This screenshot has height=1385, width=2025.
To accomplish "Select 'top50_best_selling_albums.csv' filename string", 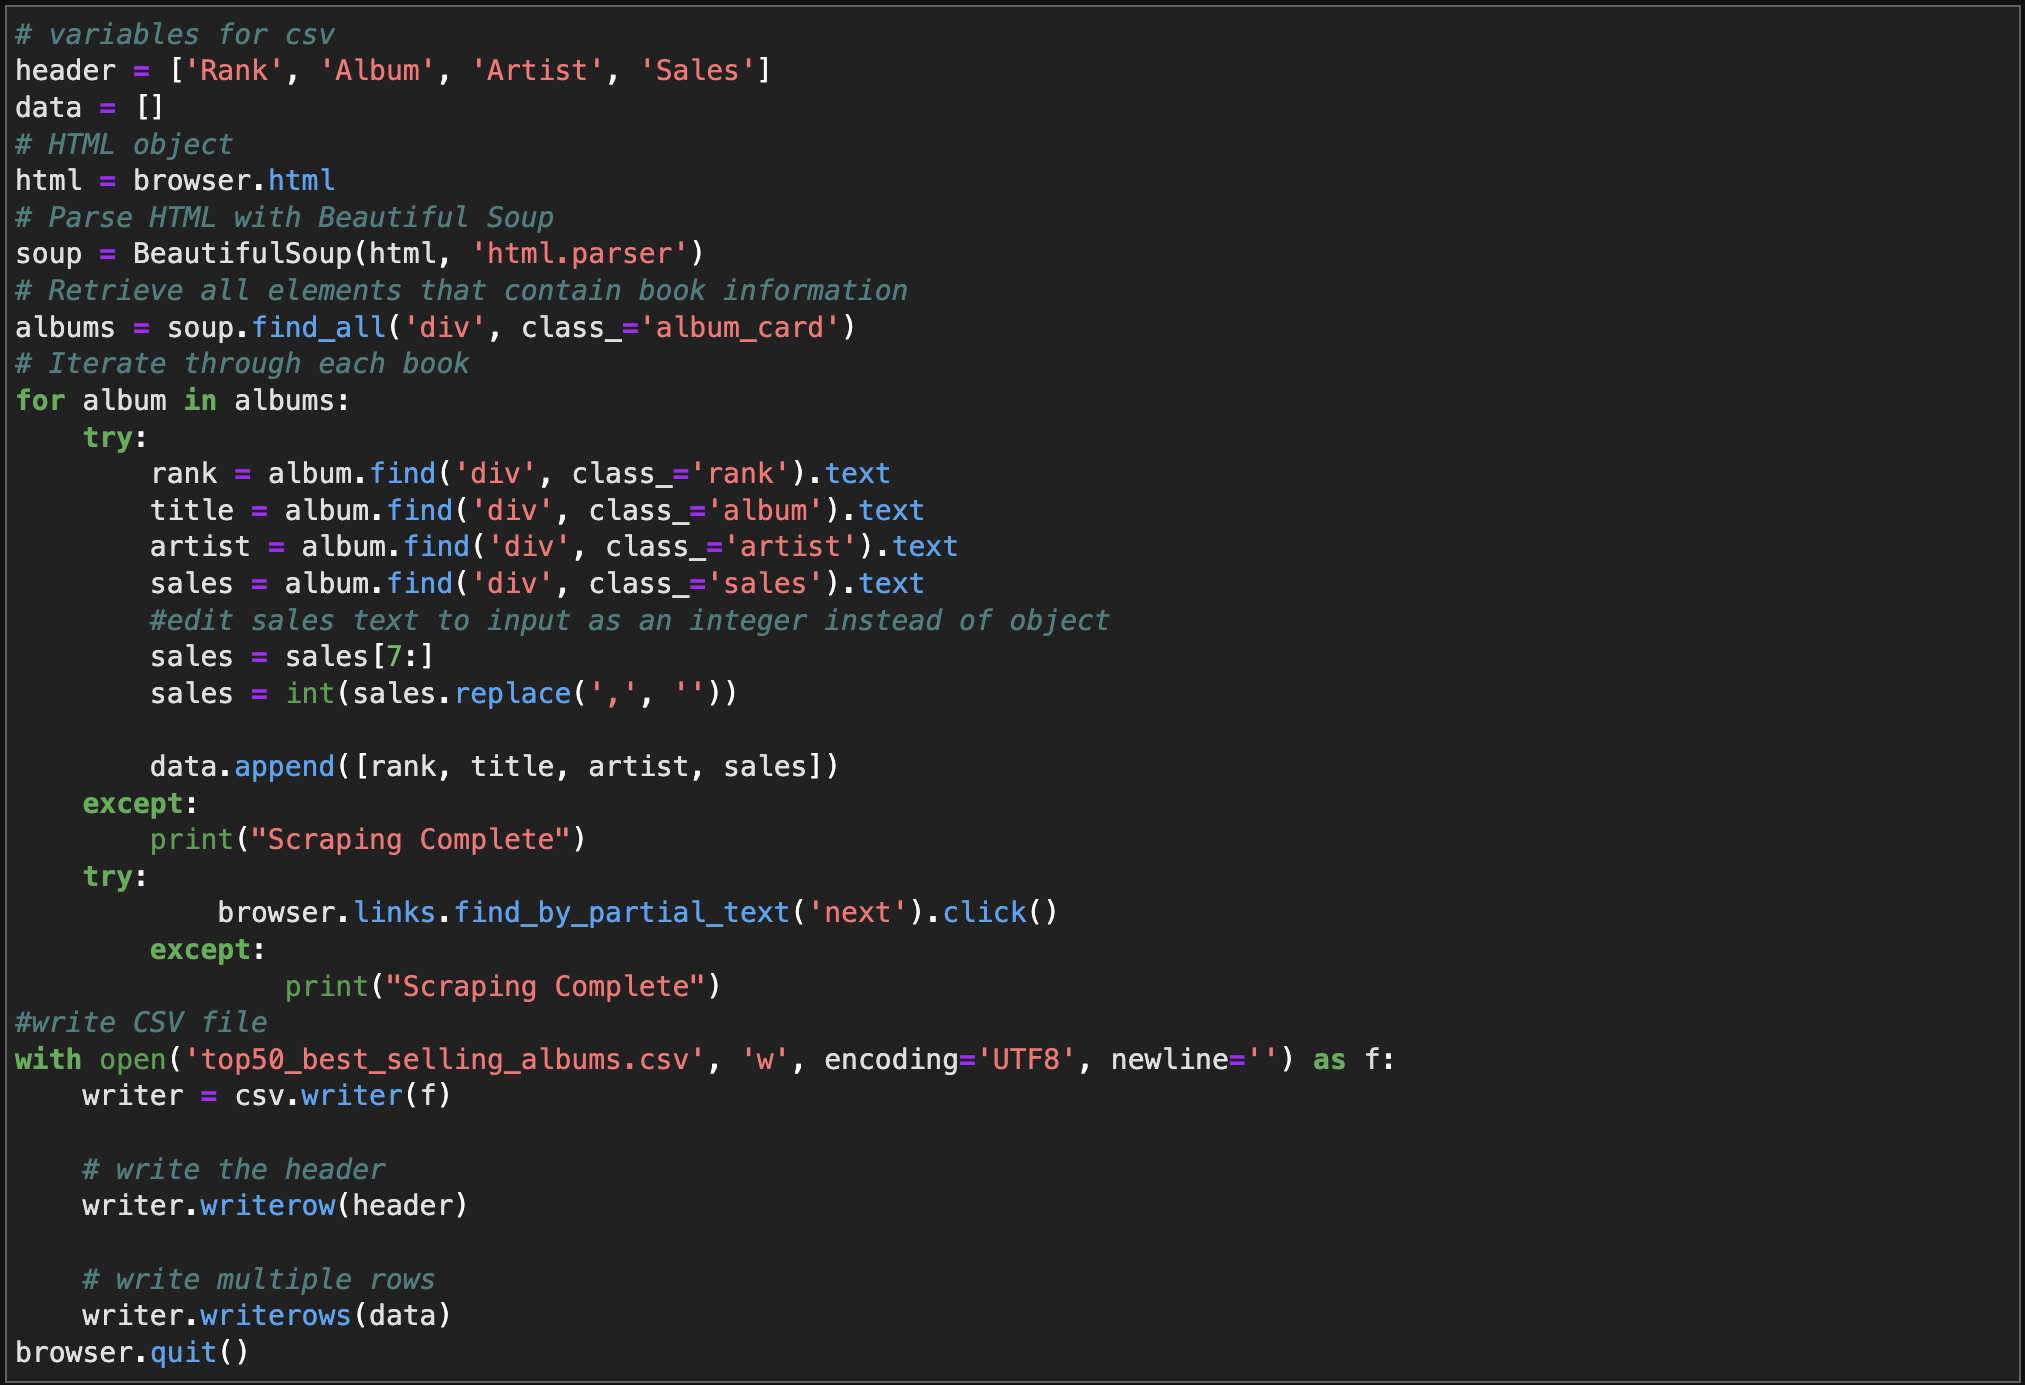I will tap(444, 1060).
